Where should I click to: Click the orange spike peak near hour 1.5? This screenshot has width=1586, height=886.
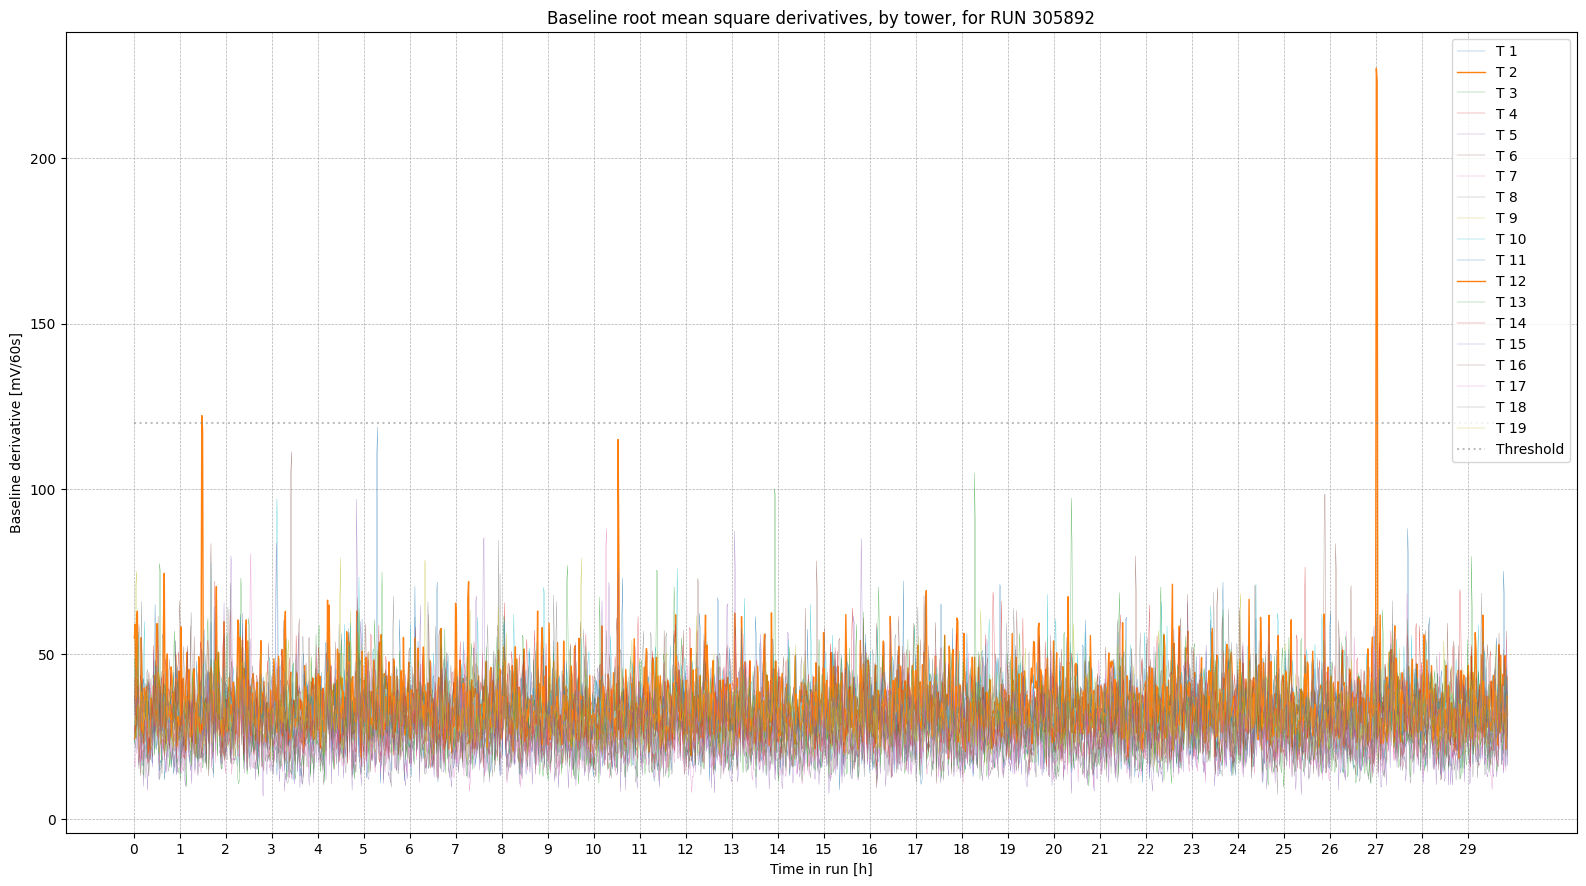click(202, 416)
